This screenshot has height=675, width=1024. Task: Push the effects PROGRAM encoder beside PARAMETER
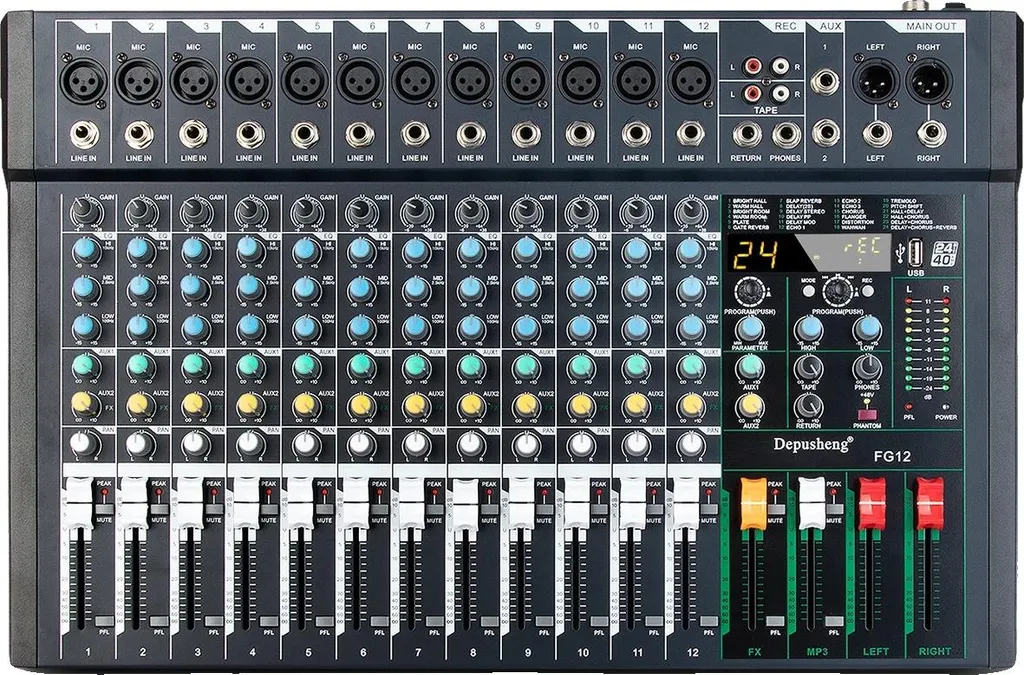[750, 291]
